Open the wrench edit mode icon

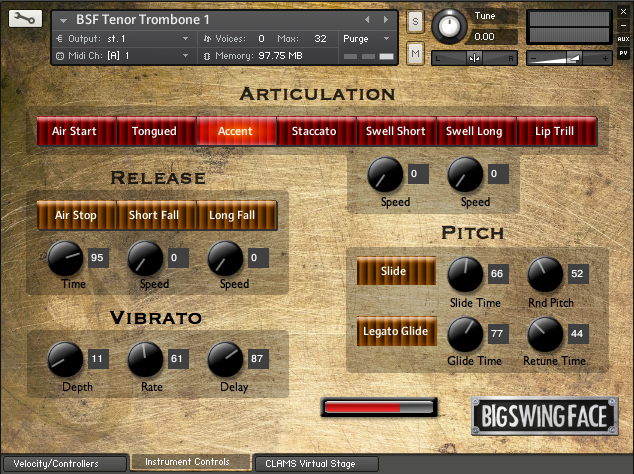tap(25, 19)
